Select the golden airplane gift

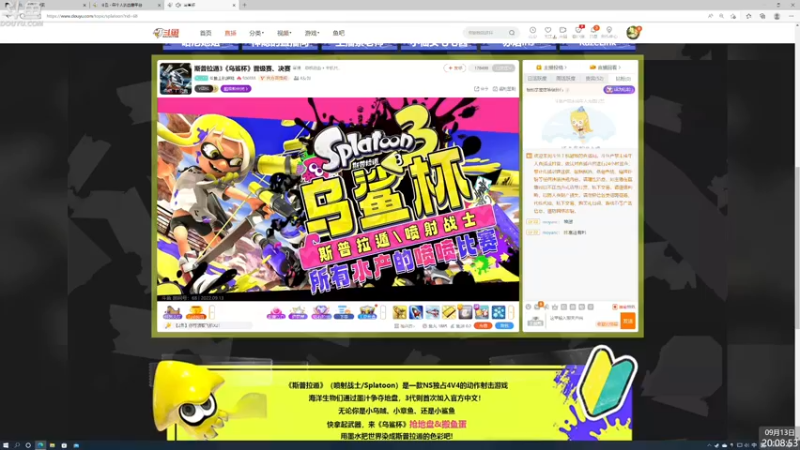point(399,312)
